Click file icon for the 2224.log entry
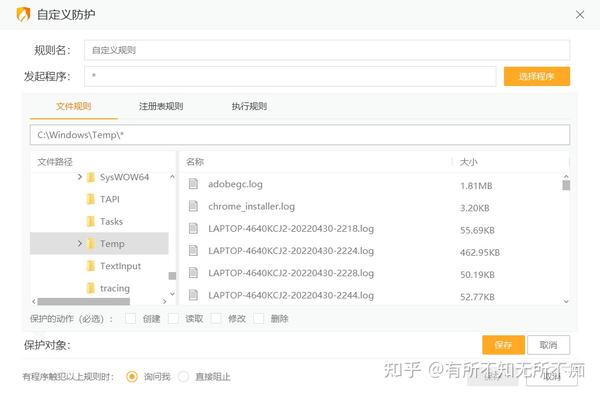This screenshot has width=600, height=395. pos(194,251)
